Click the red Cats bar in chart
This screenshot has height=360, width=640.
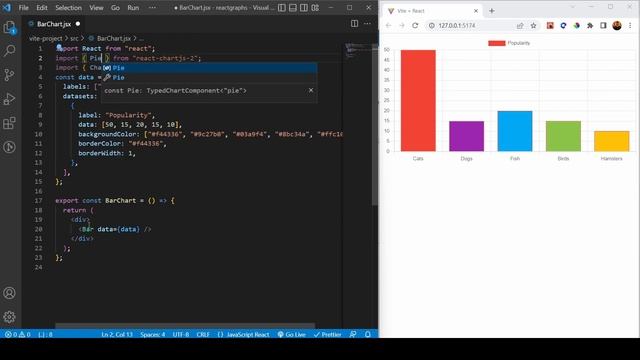(418, 100)
